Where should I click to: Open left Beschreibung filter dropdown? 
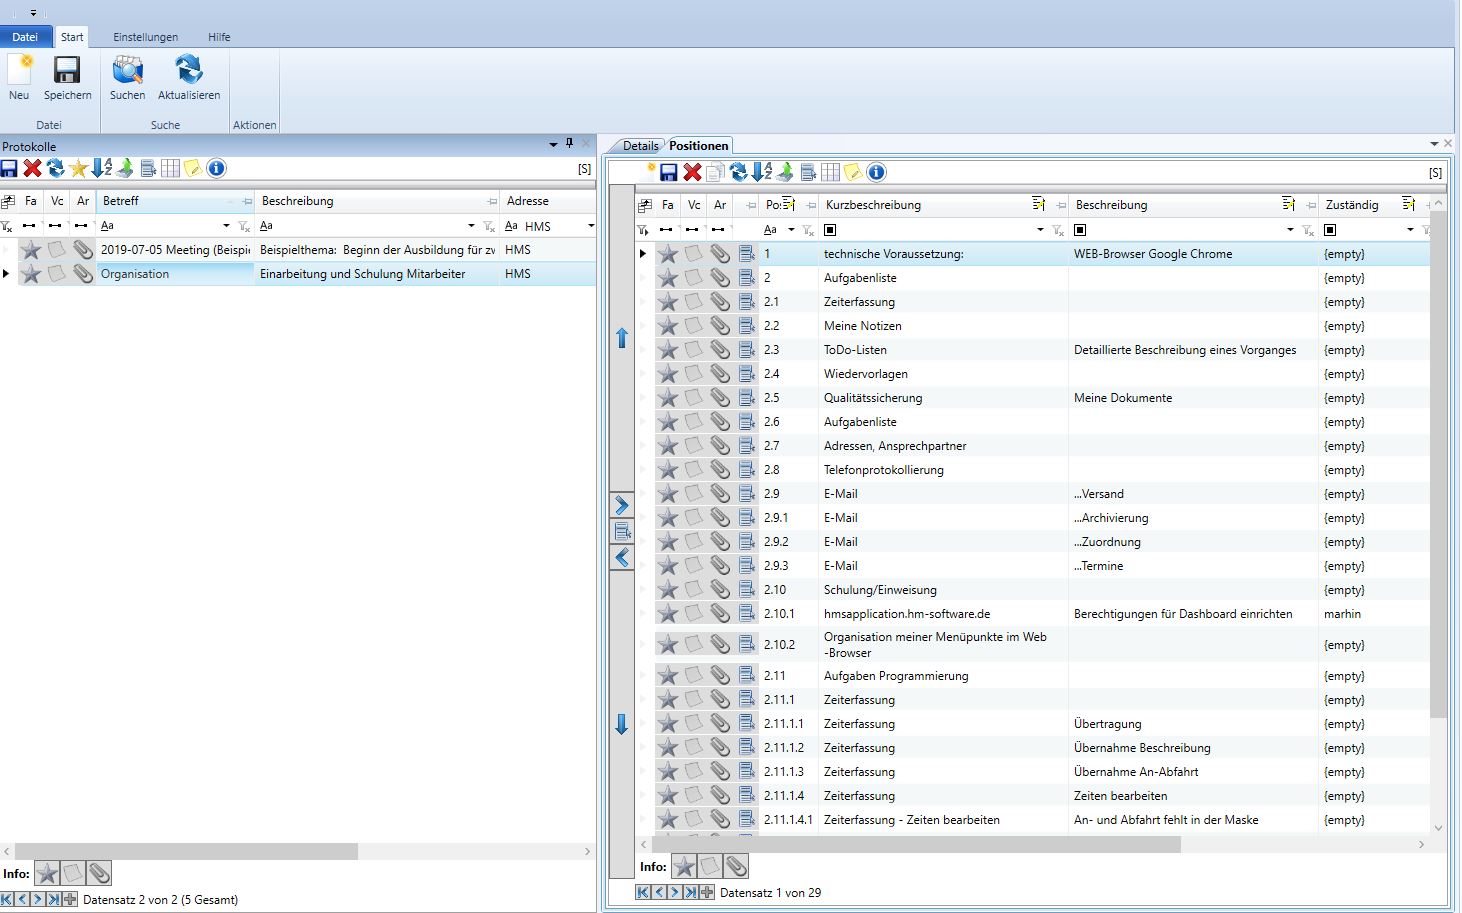[x=472, y=226]
